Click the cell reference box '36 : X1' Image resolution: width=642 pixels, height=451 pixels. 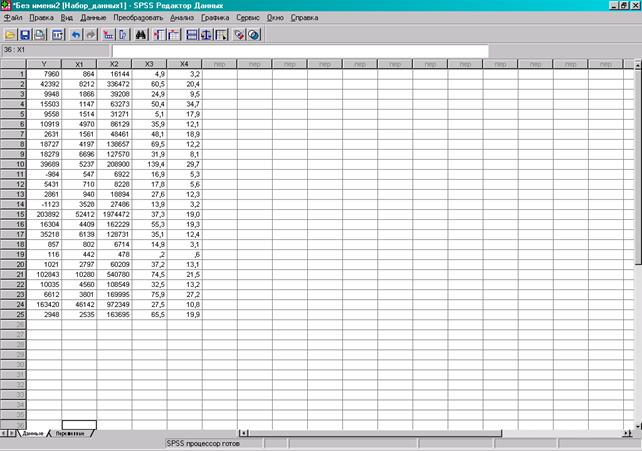pyautogui.click(x=55, y=50)
